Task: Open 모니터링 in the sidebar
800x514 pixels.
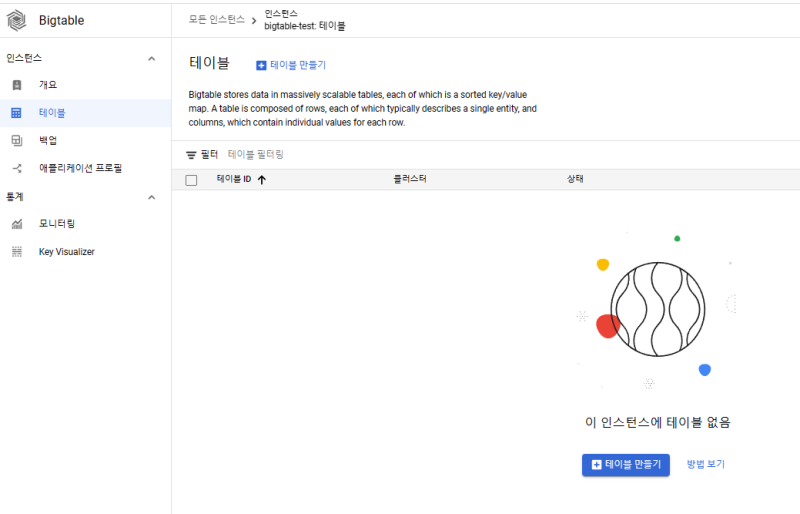Action: (x=86, y=224)
